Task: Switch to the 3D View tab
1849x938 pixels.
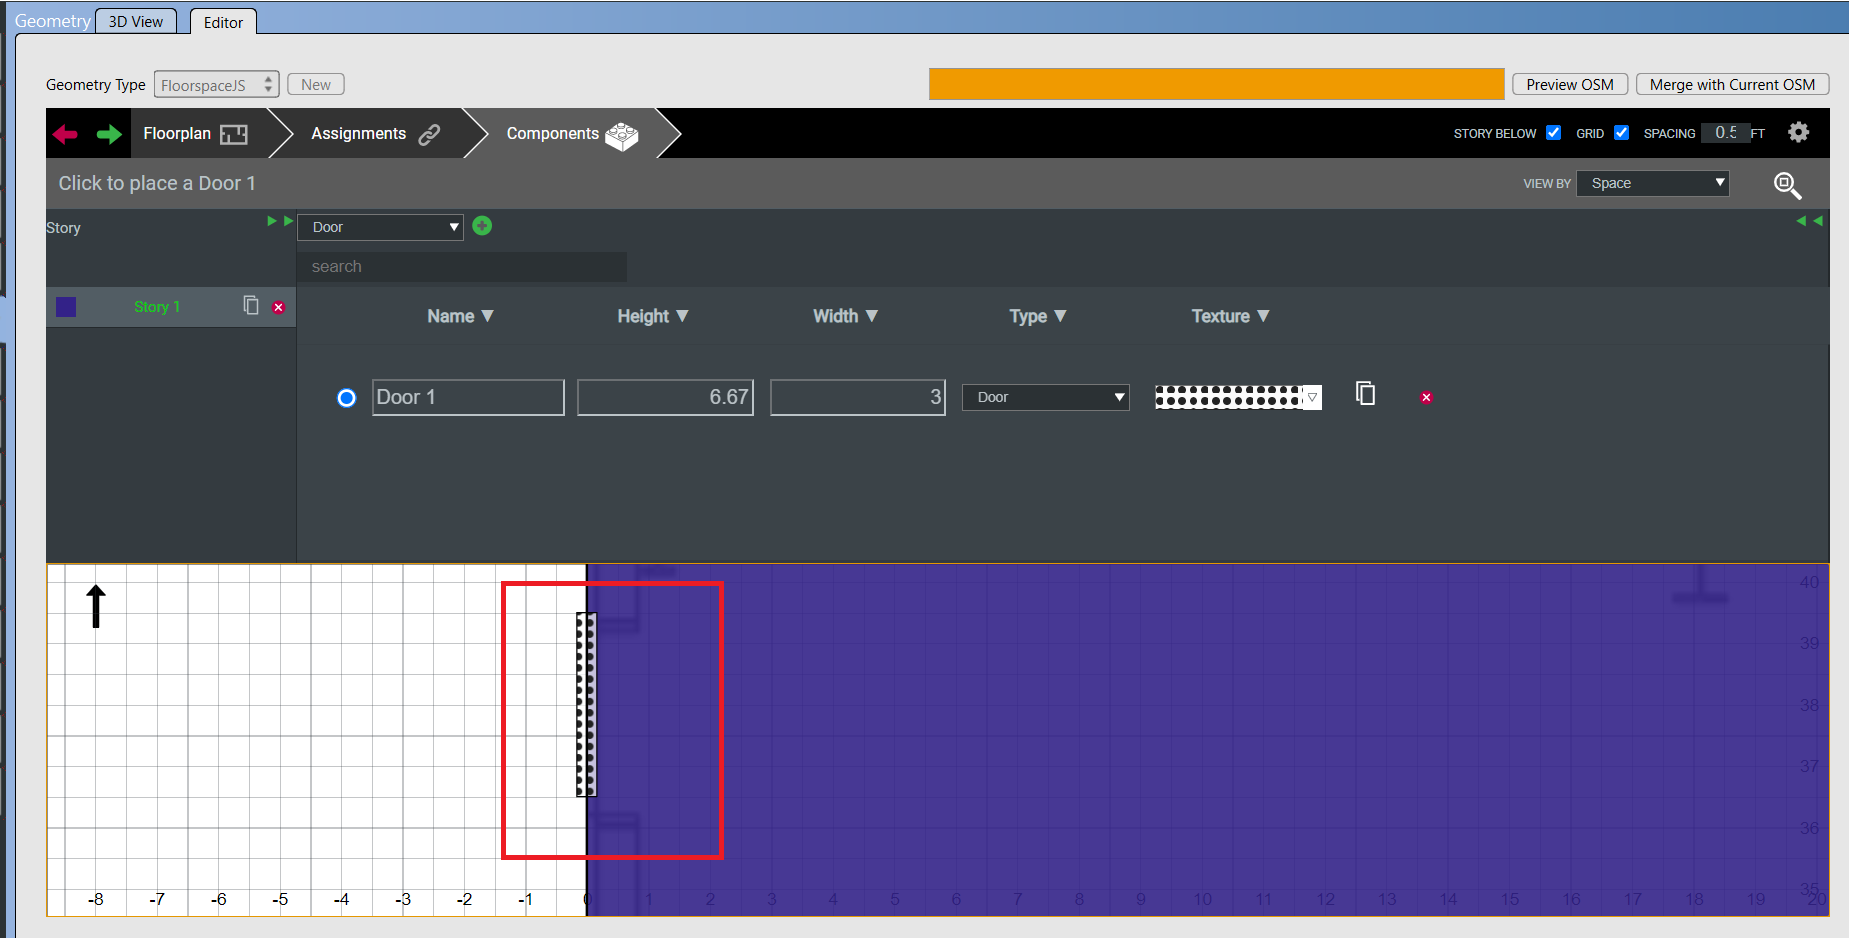Action: [x=136, y=21]
